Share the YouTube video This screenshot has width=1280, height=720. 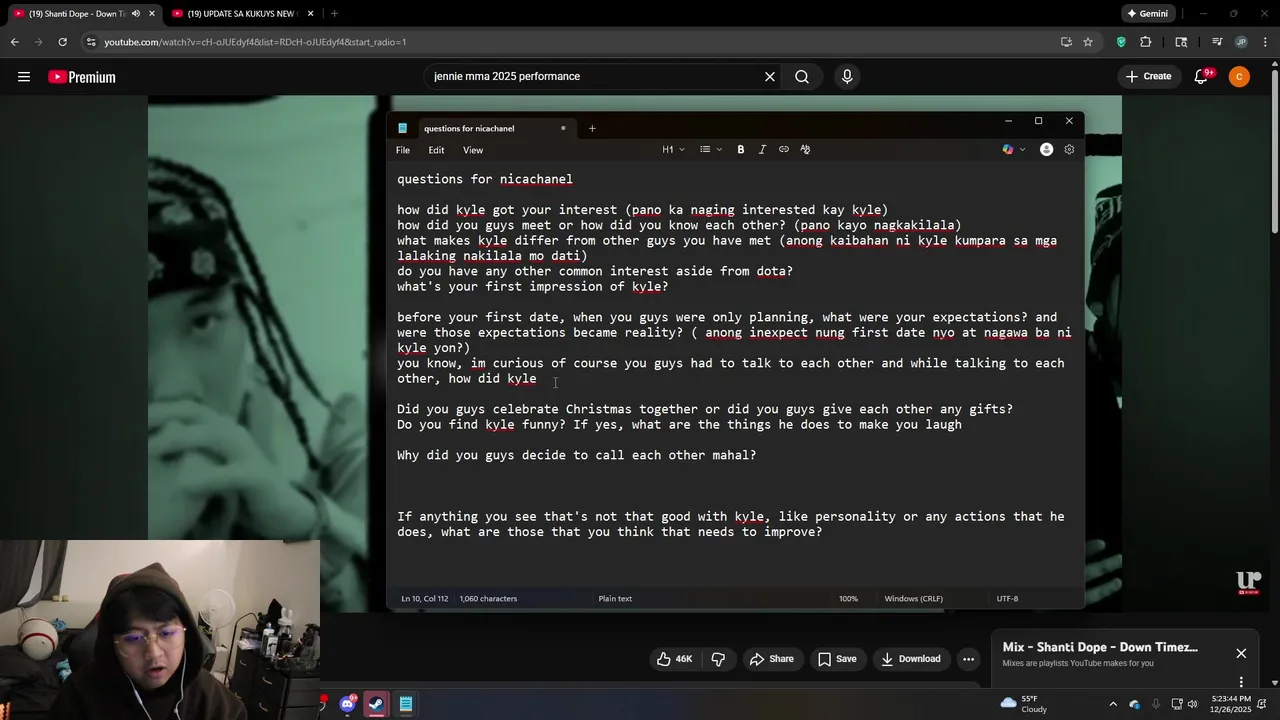[x=772, y=659]
